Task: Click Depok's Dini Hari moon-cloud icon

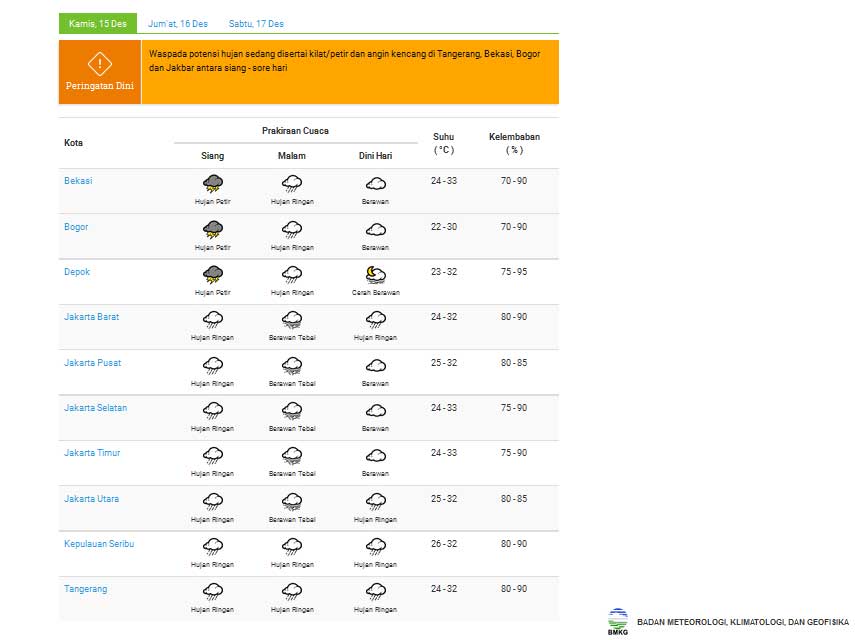Action: point(375,274)
